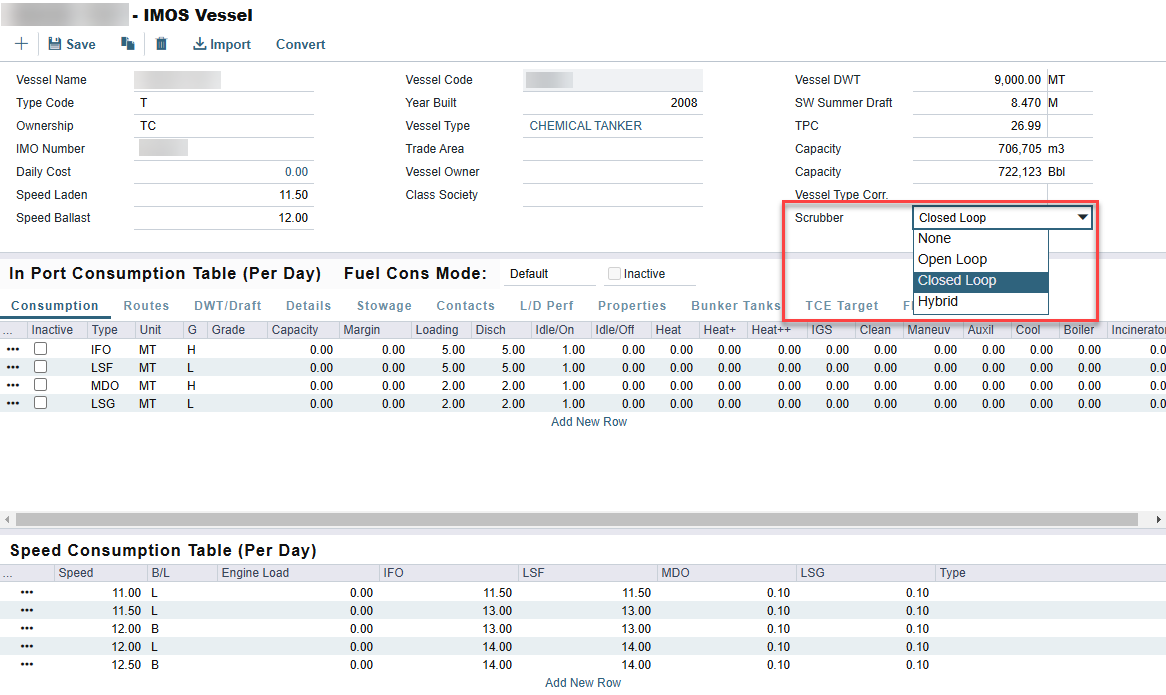Image resolution: width=1166 pixels, height=695 pixels.
Task: Click the Speed Laden value field
Action: pyautogui.click(x=223, y=195)
